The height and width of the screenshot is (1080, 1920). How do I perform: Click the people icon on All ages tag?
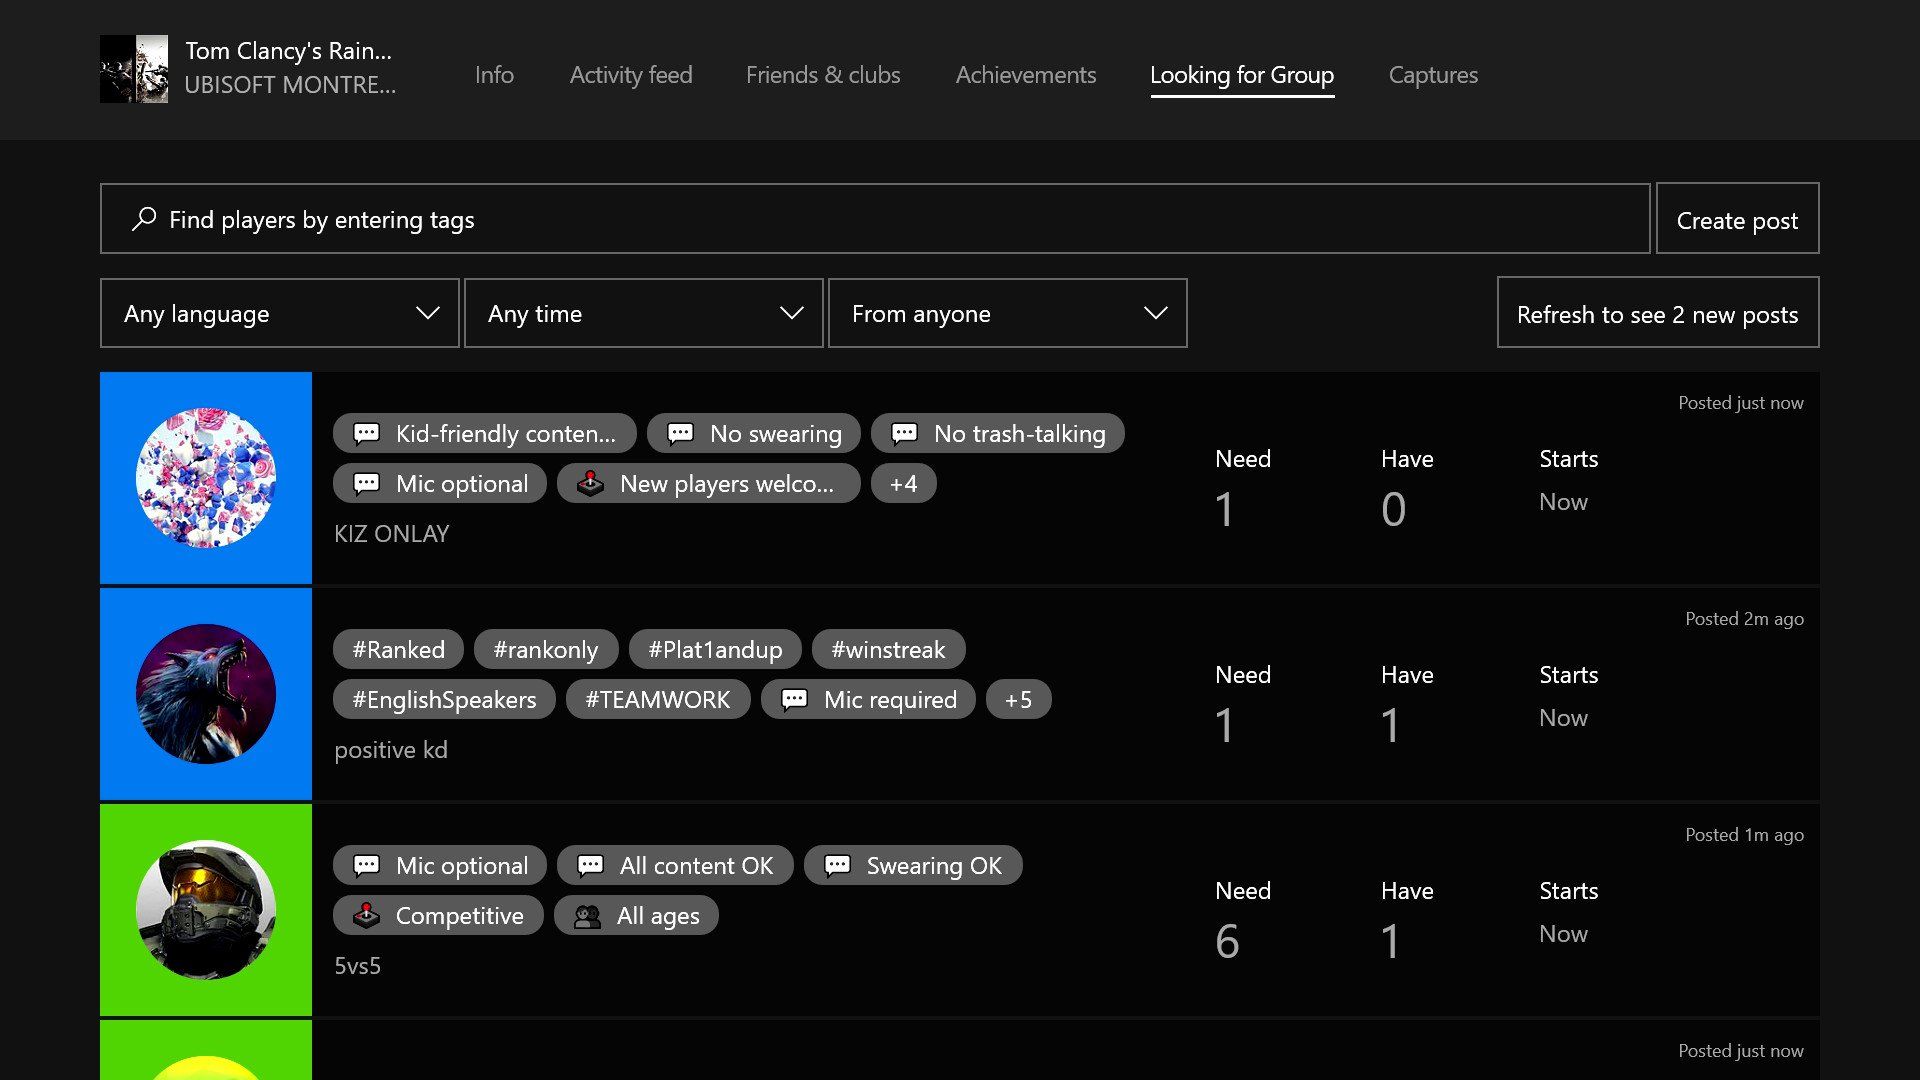pyautogui.click(x=588, y=916)
